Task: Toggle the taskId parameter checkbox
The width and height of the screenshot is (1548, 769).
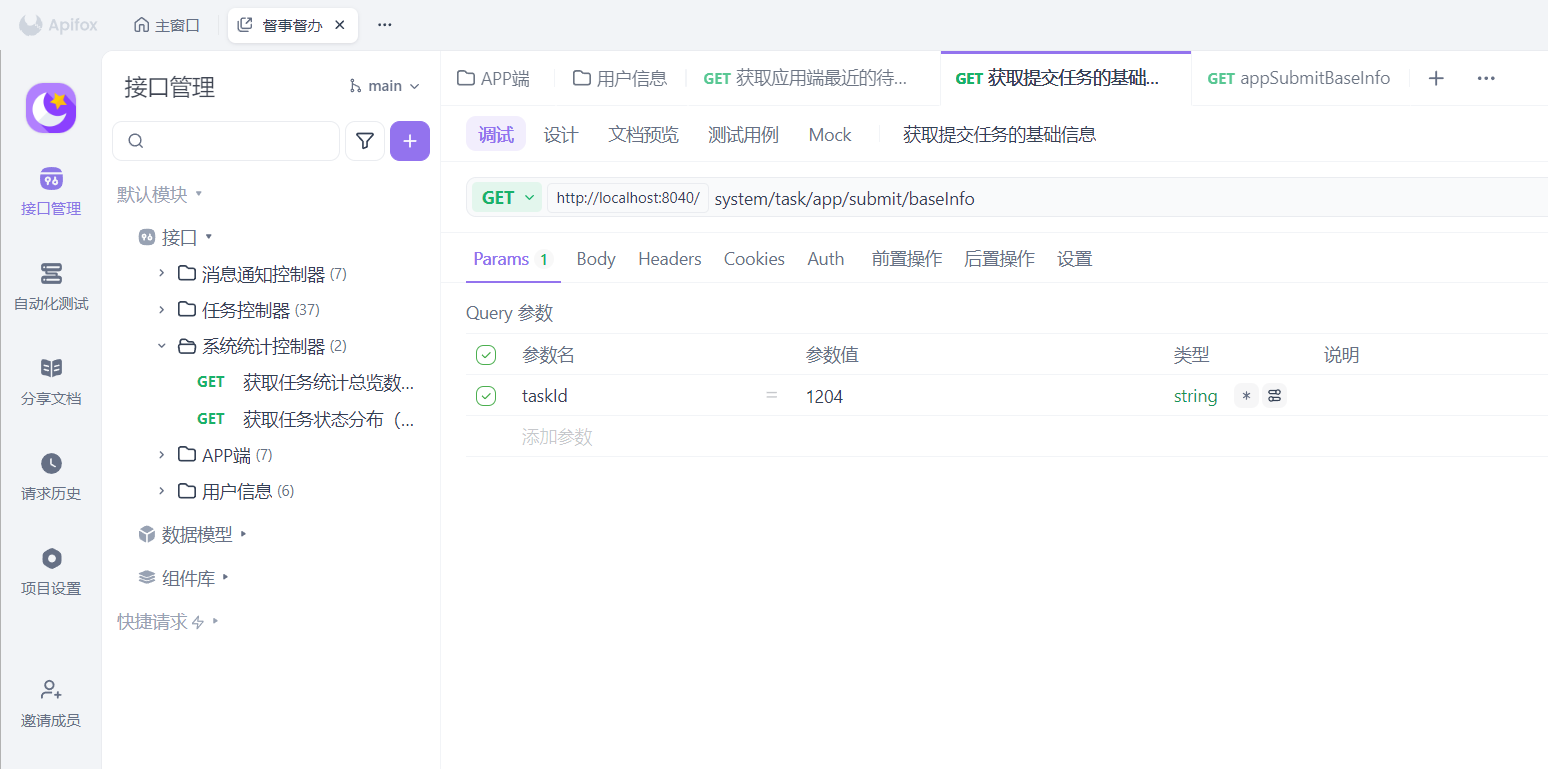Action: coord(486,396)
